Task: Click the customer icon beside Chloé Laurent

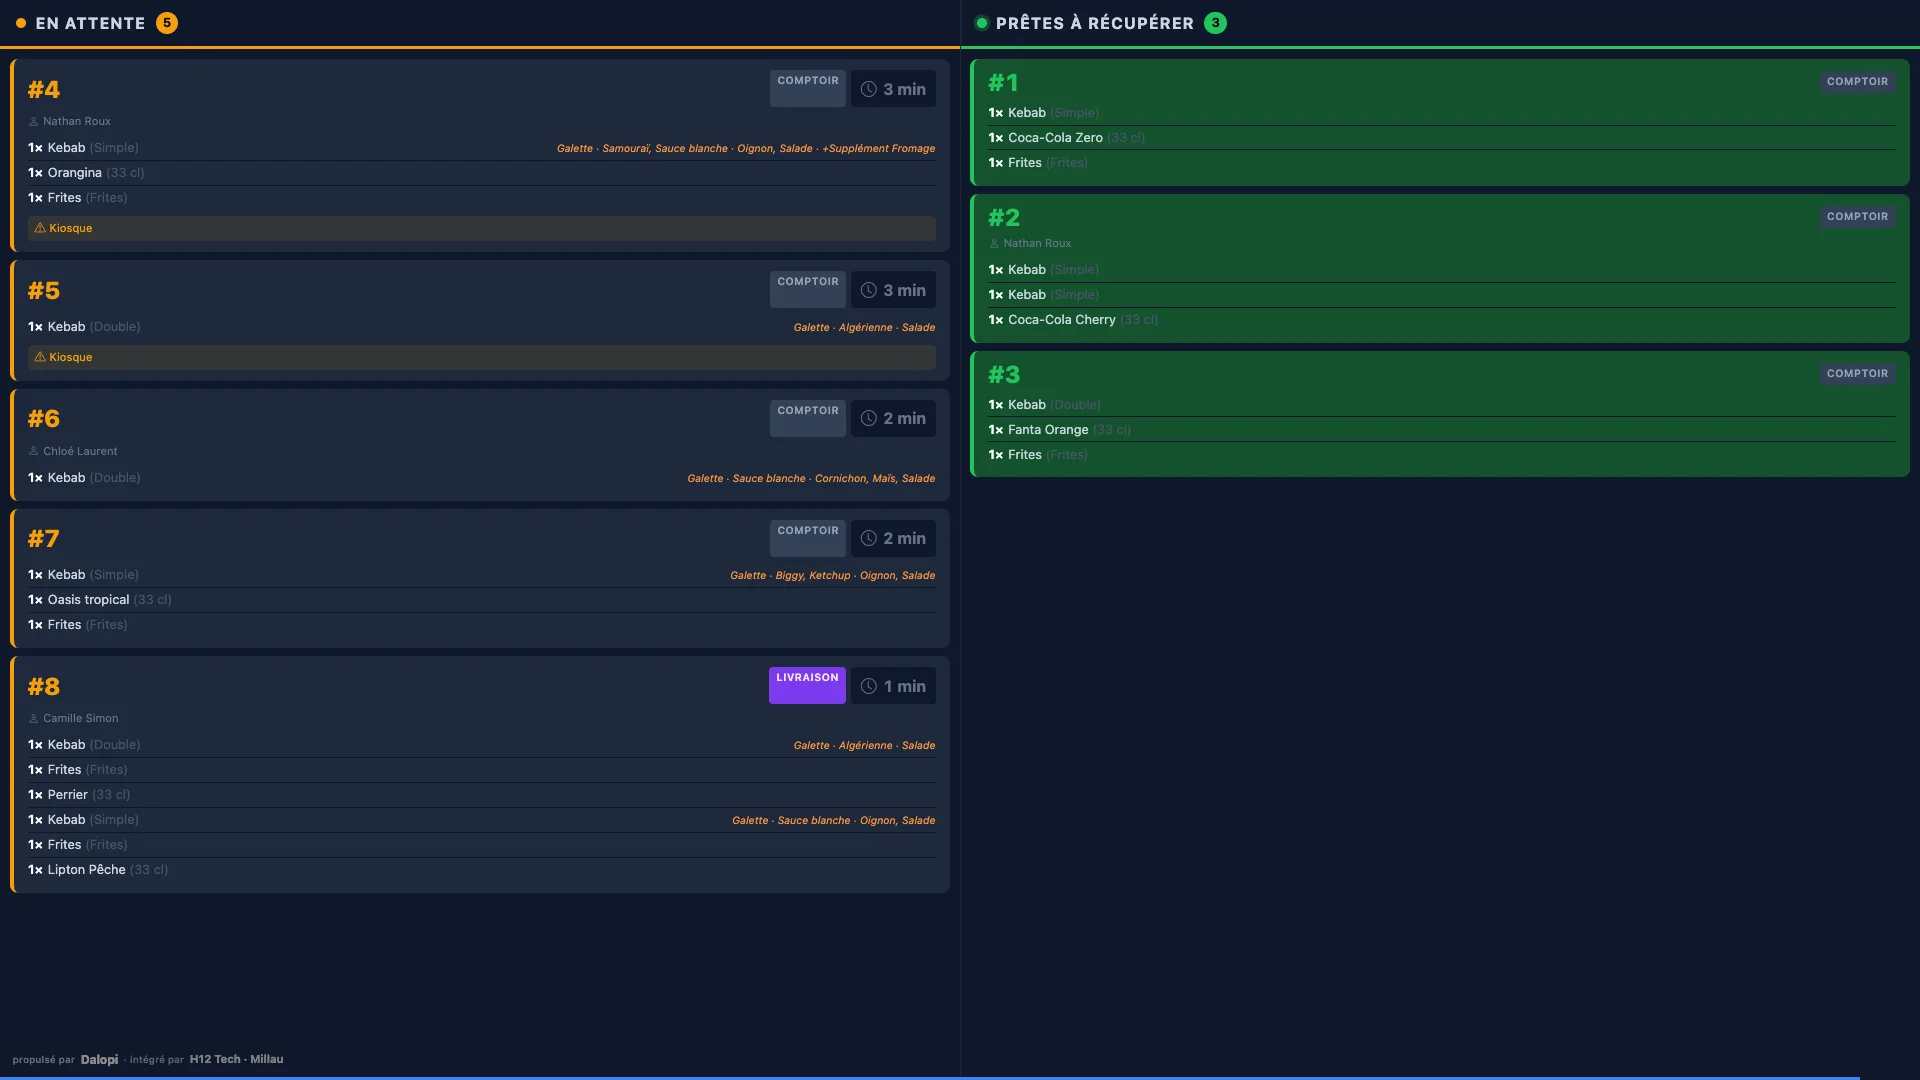Action: click(33, 452)
